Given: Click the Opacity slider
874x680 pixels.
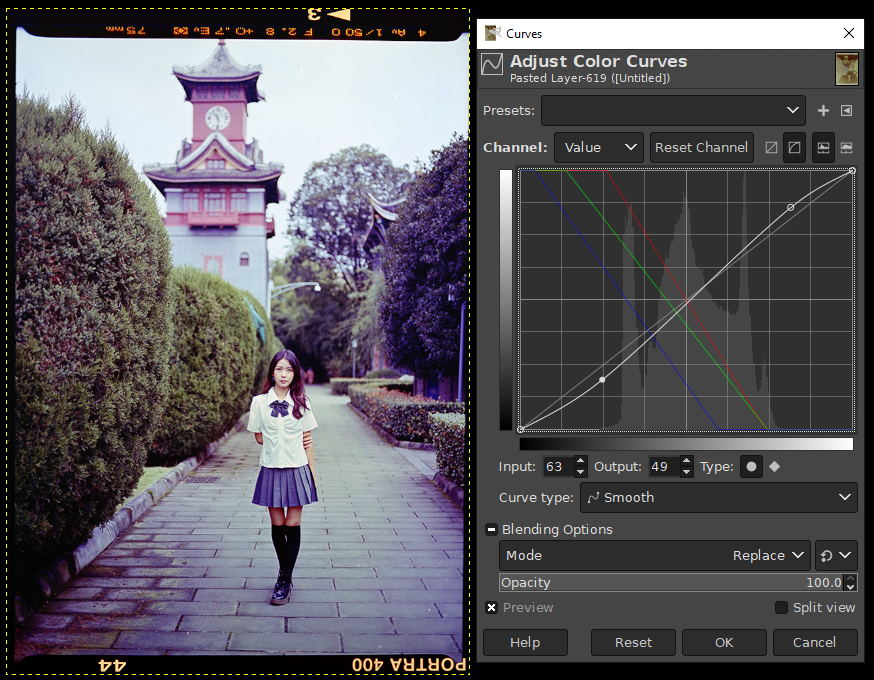Looking at the screenshot, I should [670, 582].
